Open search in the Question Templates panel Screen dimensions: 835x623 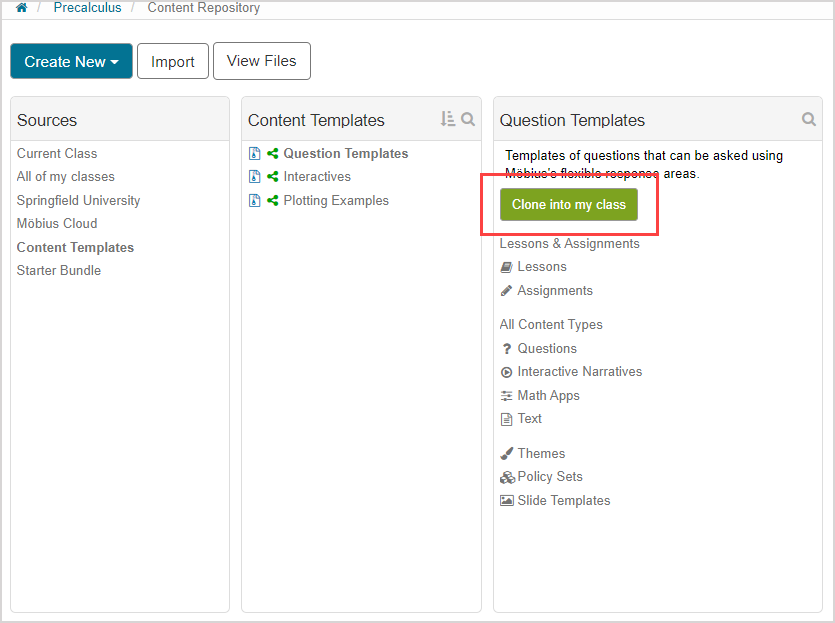(809, 118)
